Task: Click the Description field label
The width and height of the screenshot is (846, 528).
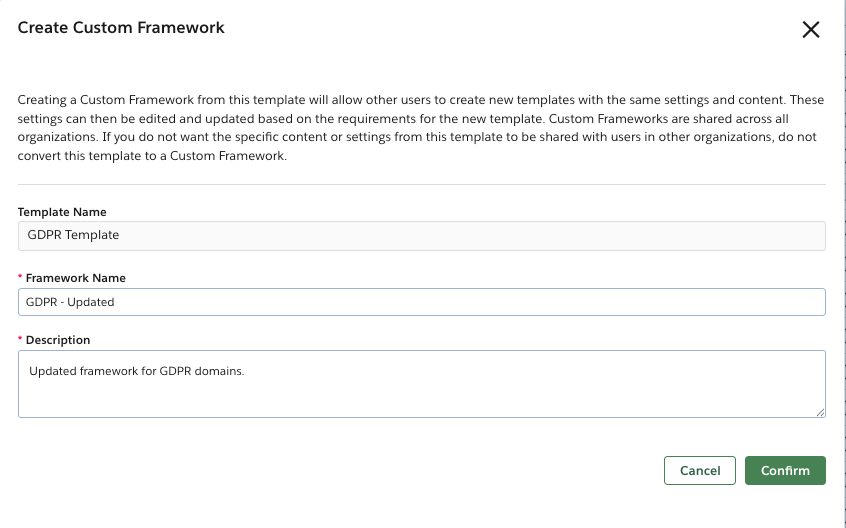Action: tap(58, 340)
